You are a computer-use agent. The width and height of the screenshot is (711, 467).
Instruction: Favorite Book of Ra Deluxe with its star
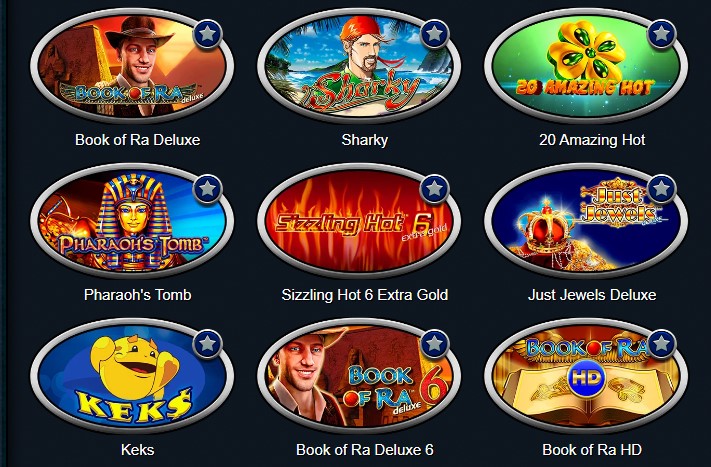pos(207,34)
